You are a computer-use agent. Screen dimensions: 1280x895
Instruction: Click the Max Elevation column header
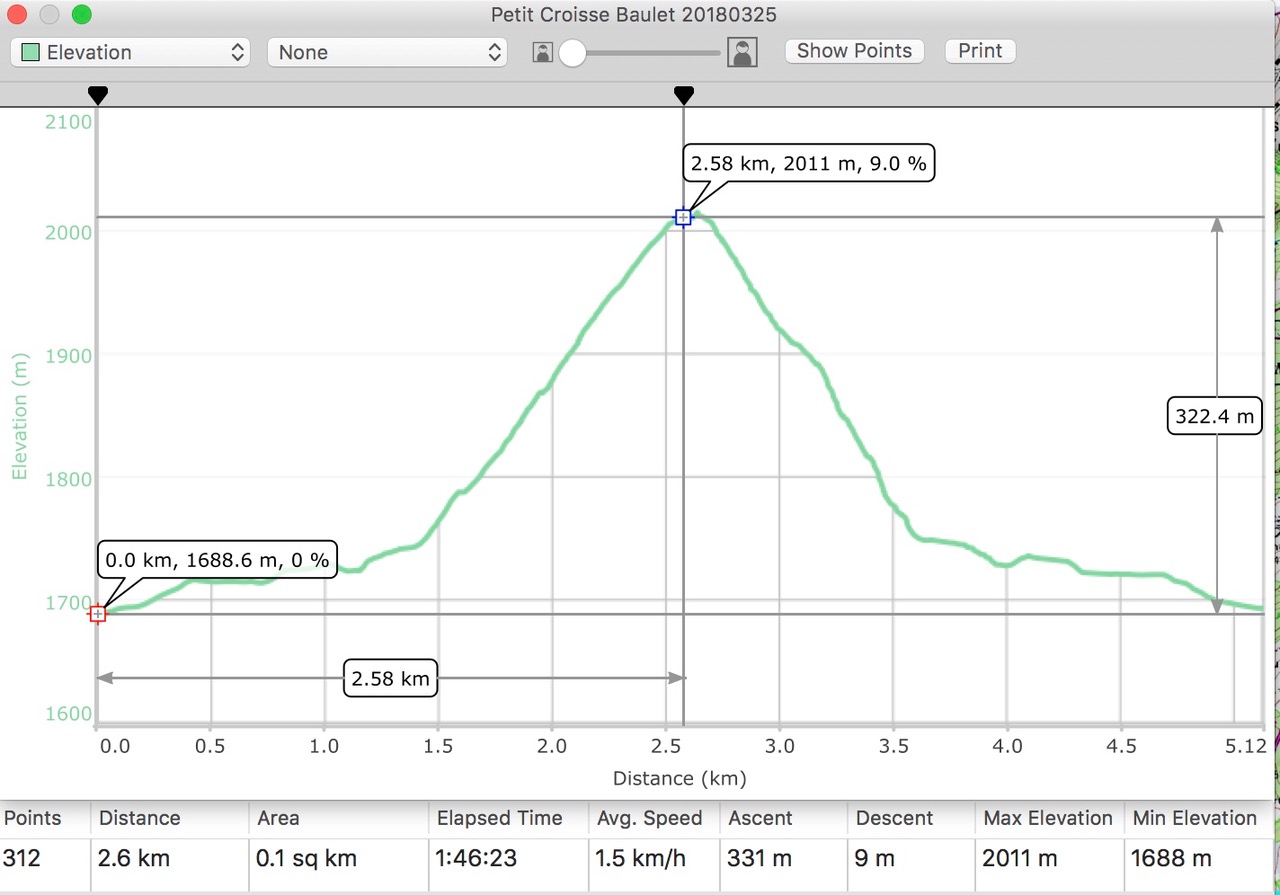tap(1047, 818)
